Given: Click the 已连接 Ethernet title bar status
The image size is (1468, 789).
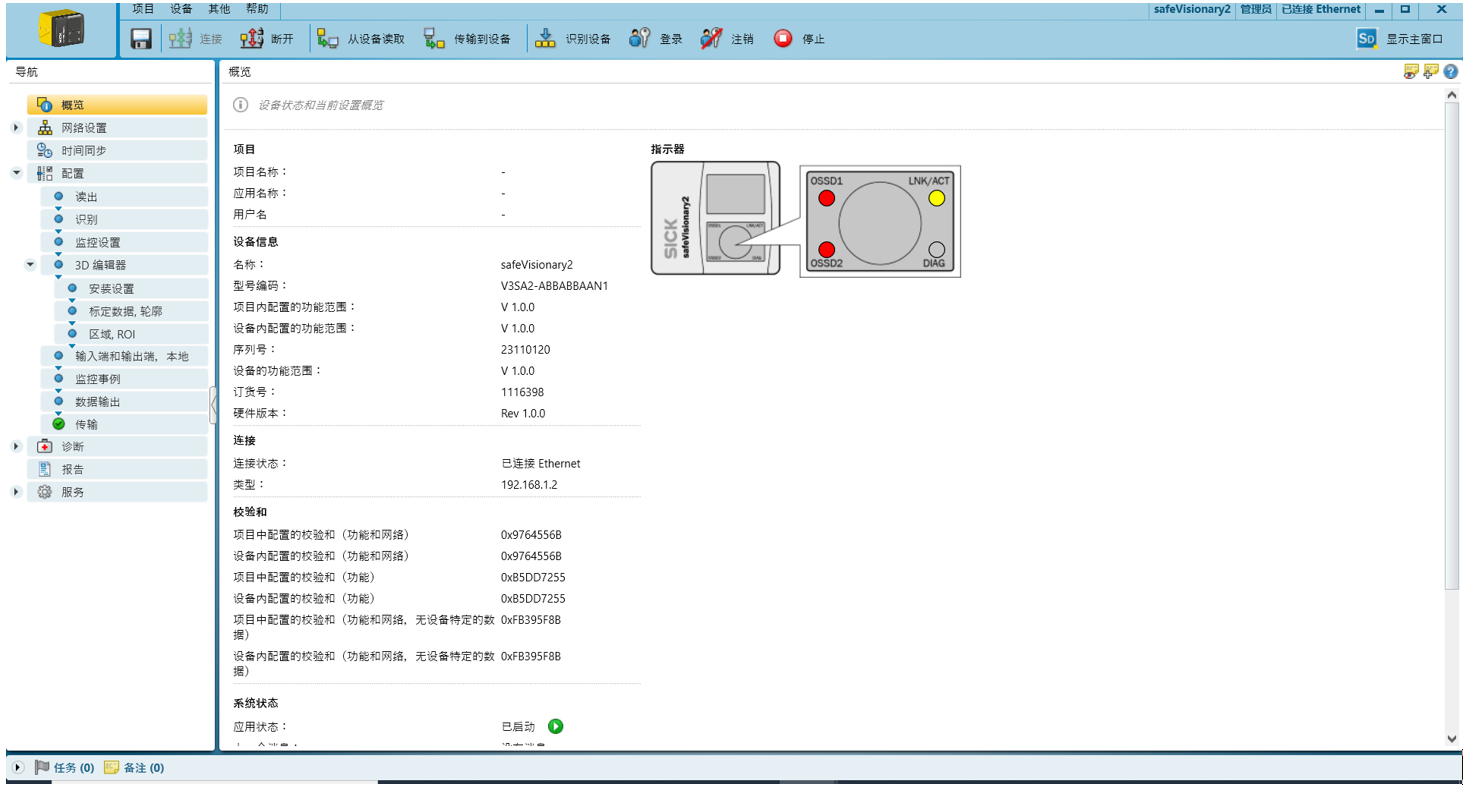Looking at the screenshot, I should tap(1321, 9).
